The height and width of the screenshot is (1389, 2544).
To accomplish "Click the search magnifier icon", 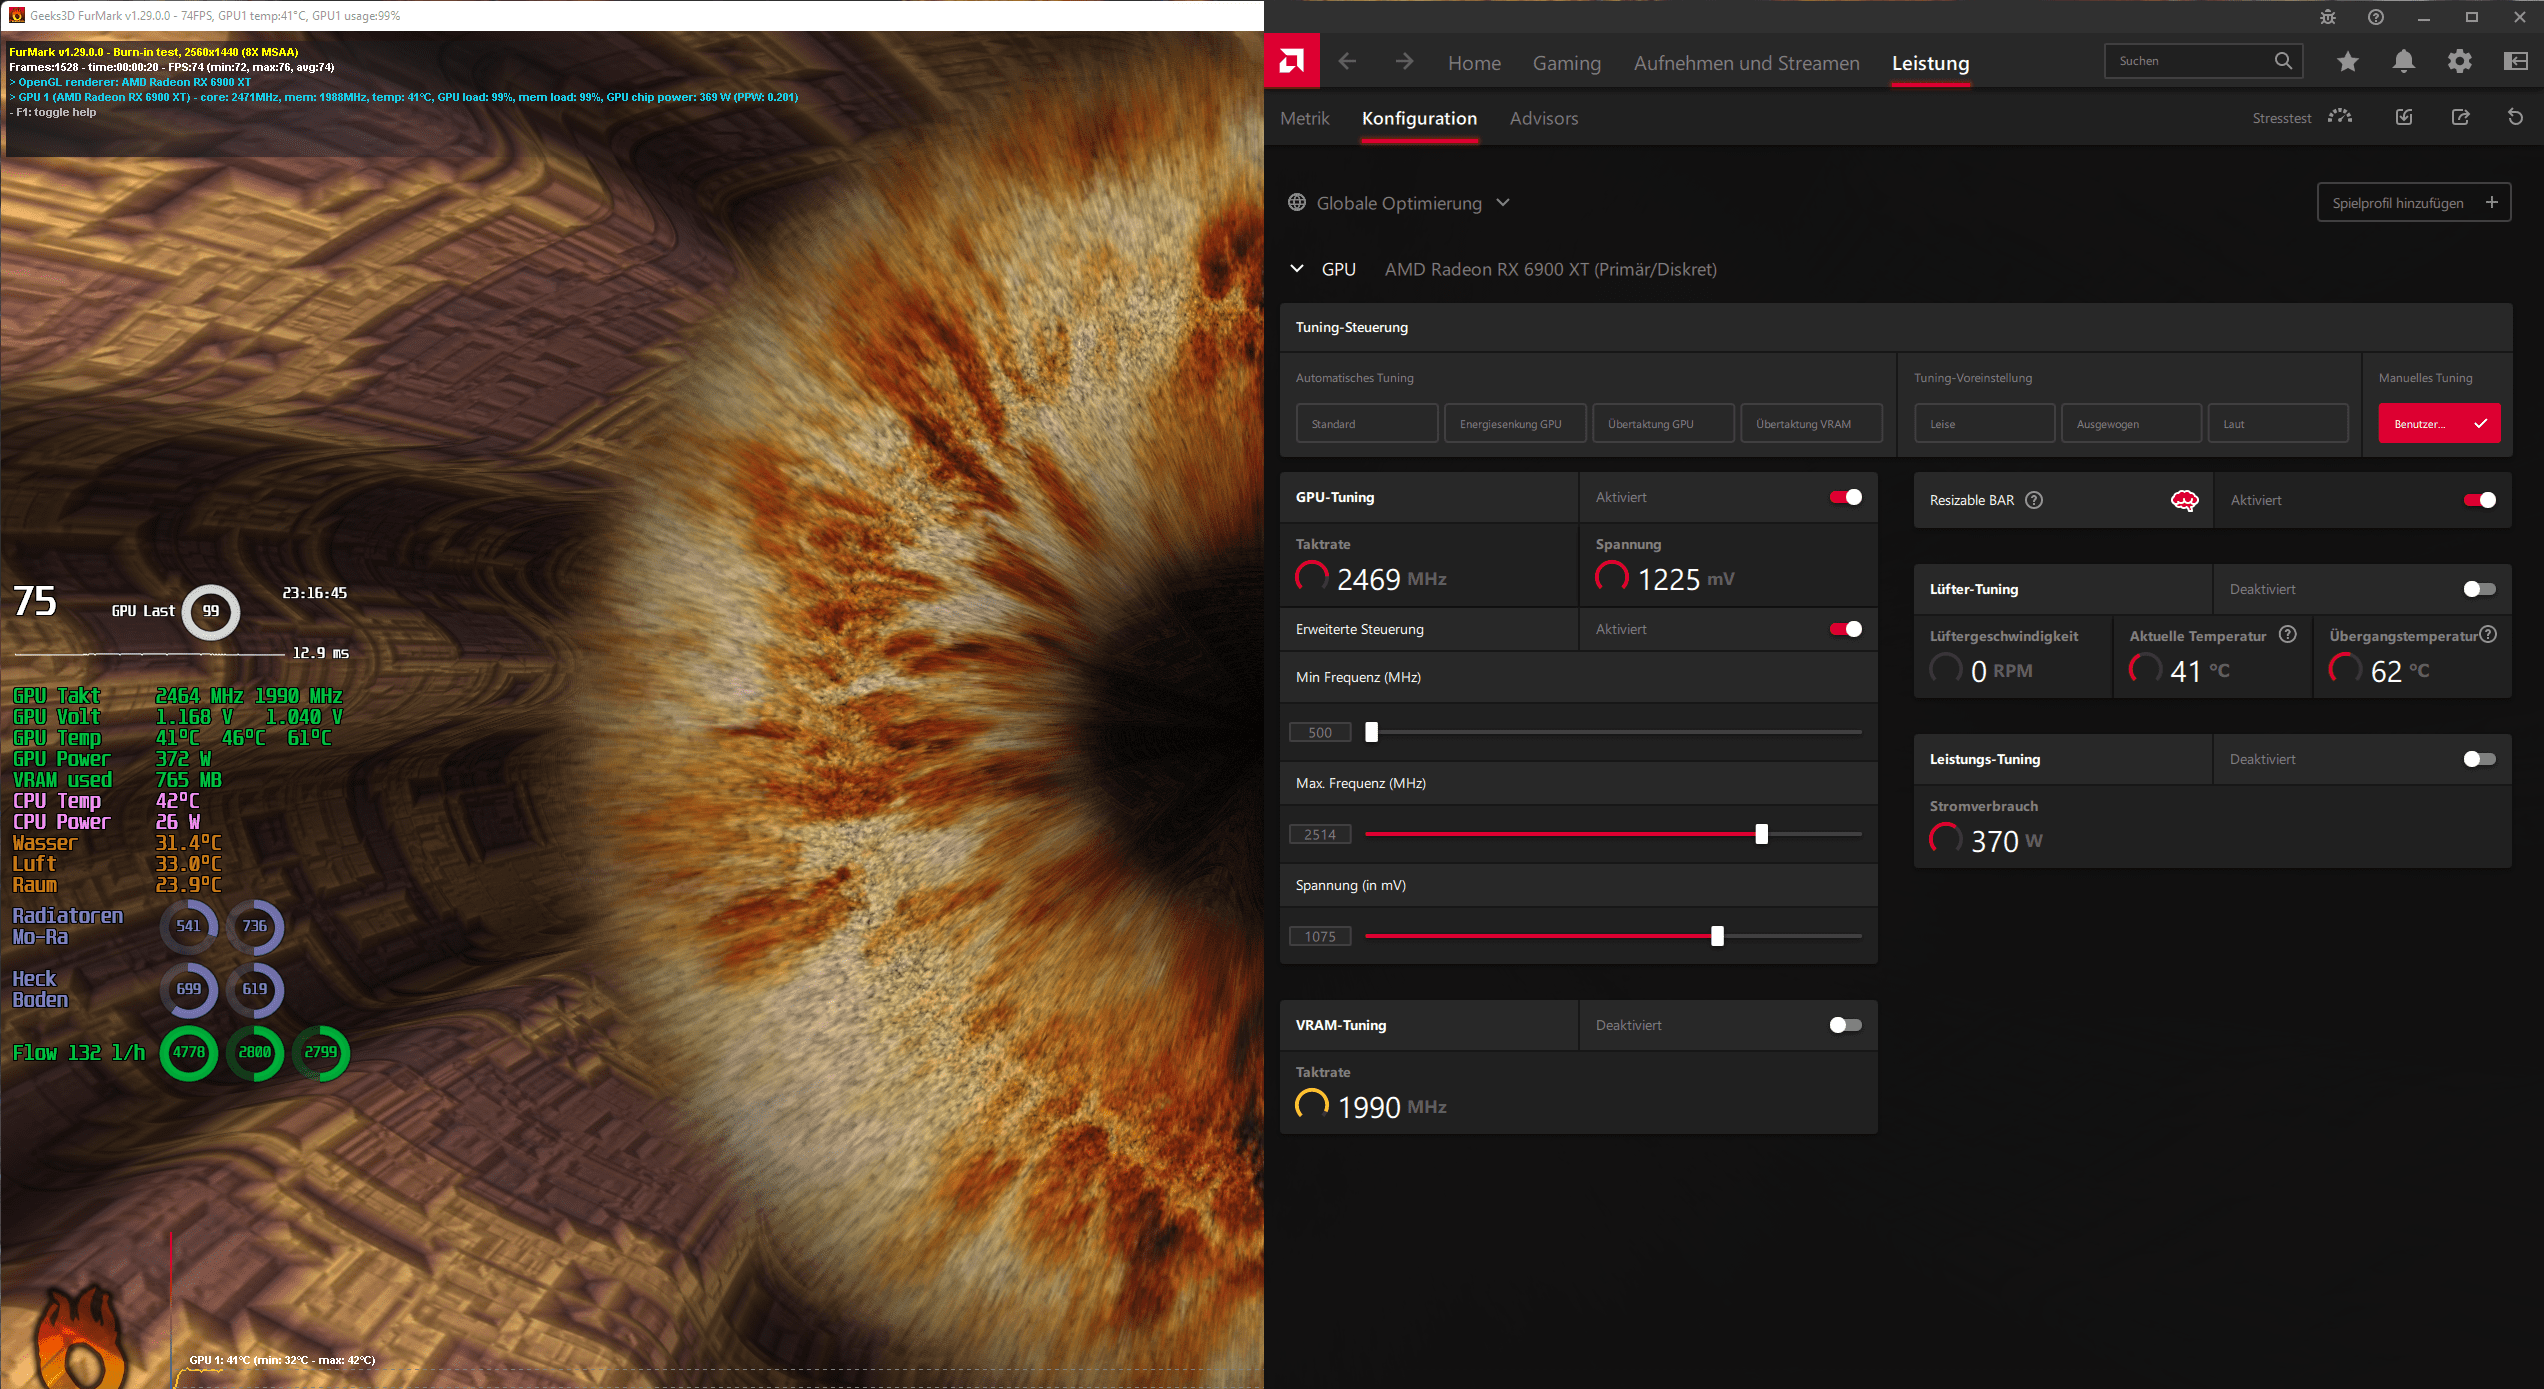I will pos(2283,61).
